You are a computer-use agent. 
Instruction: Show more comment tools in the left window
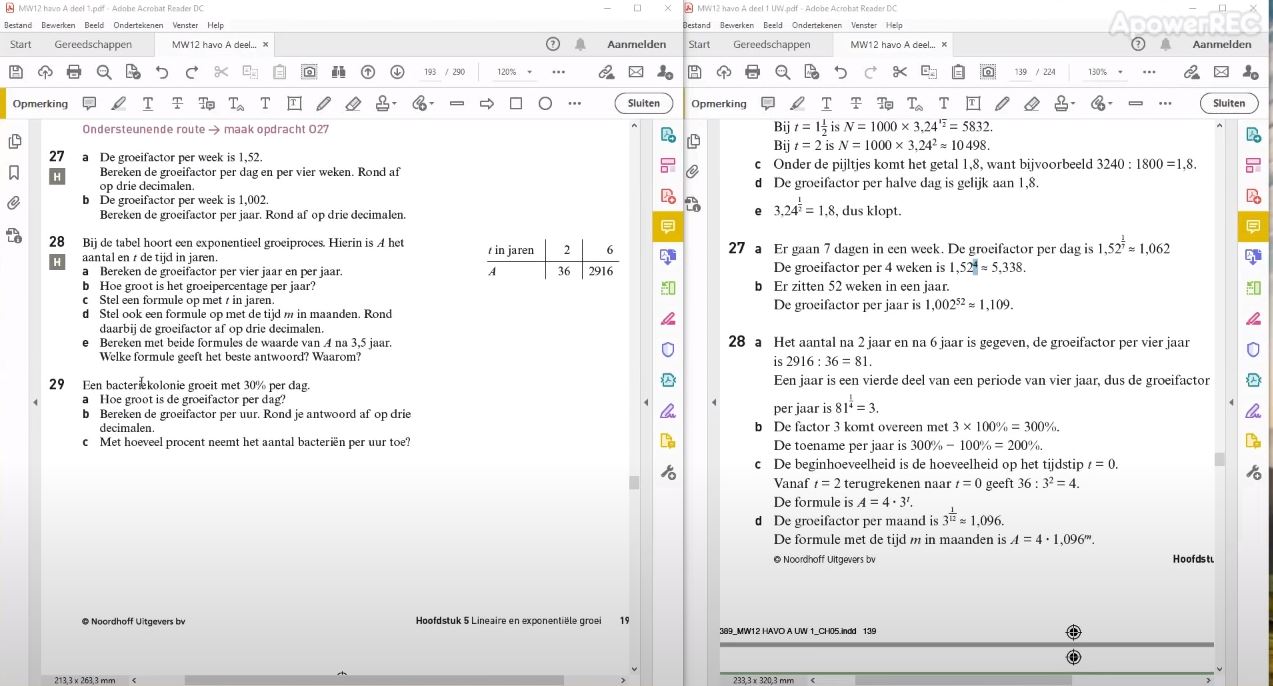point(574,103)
